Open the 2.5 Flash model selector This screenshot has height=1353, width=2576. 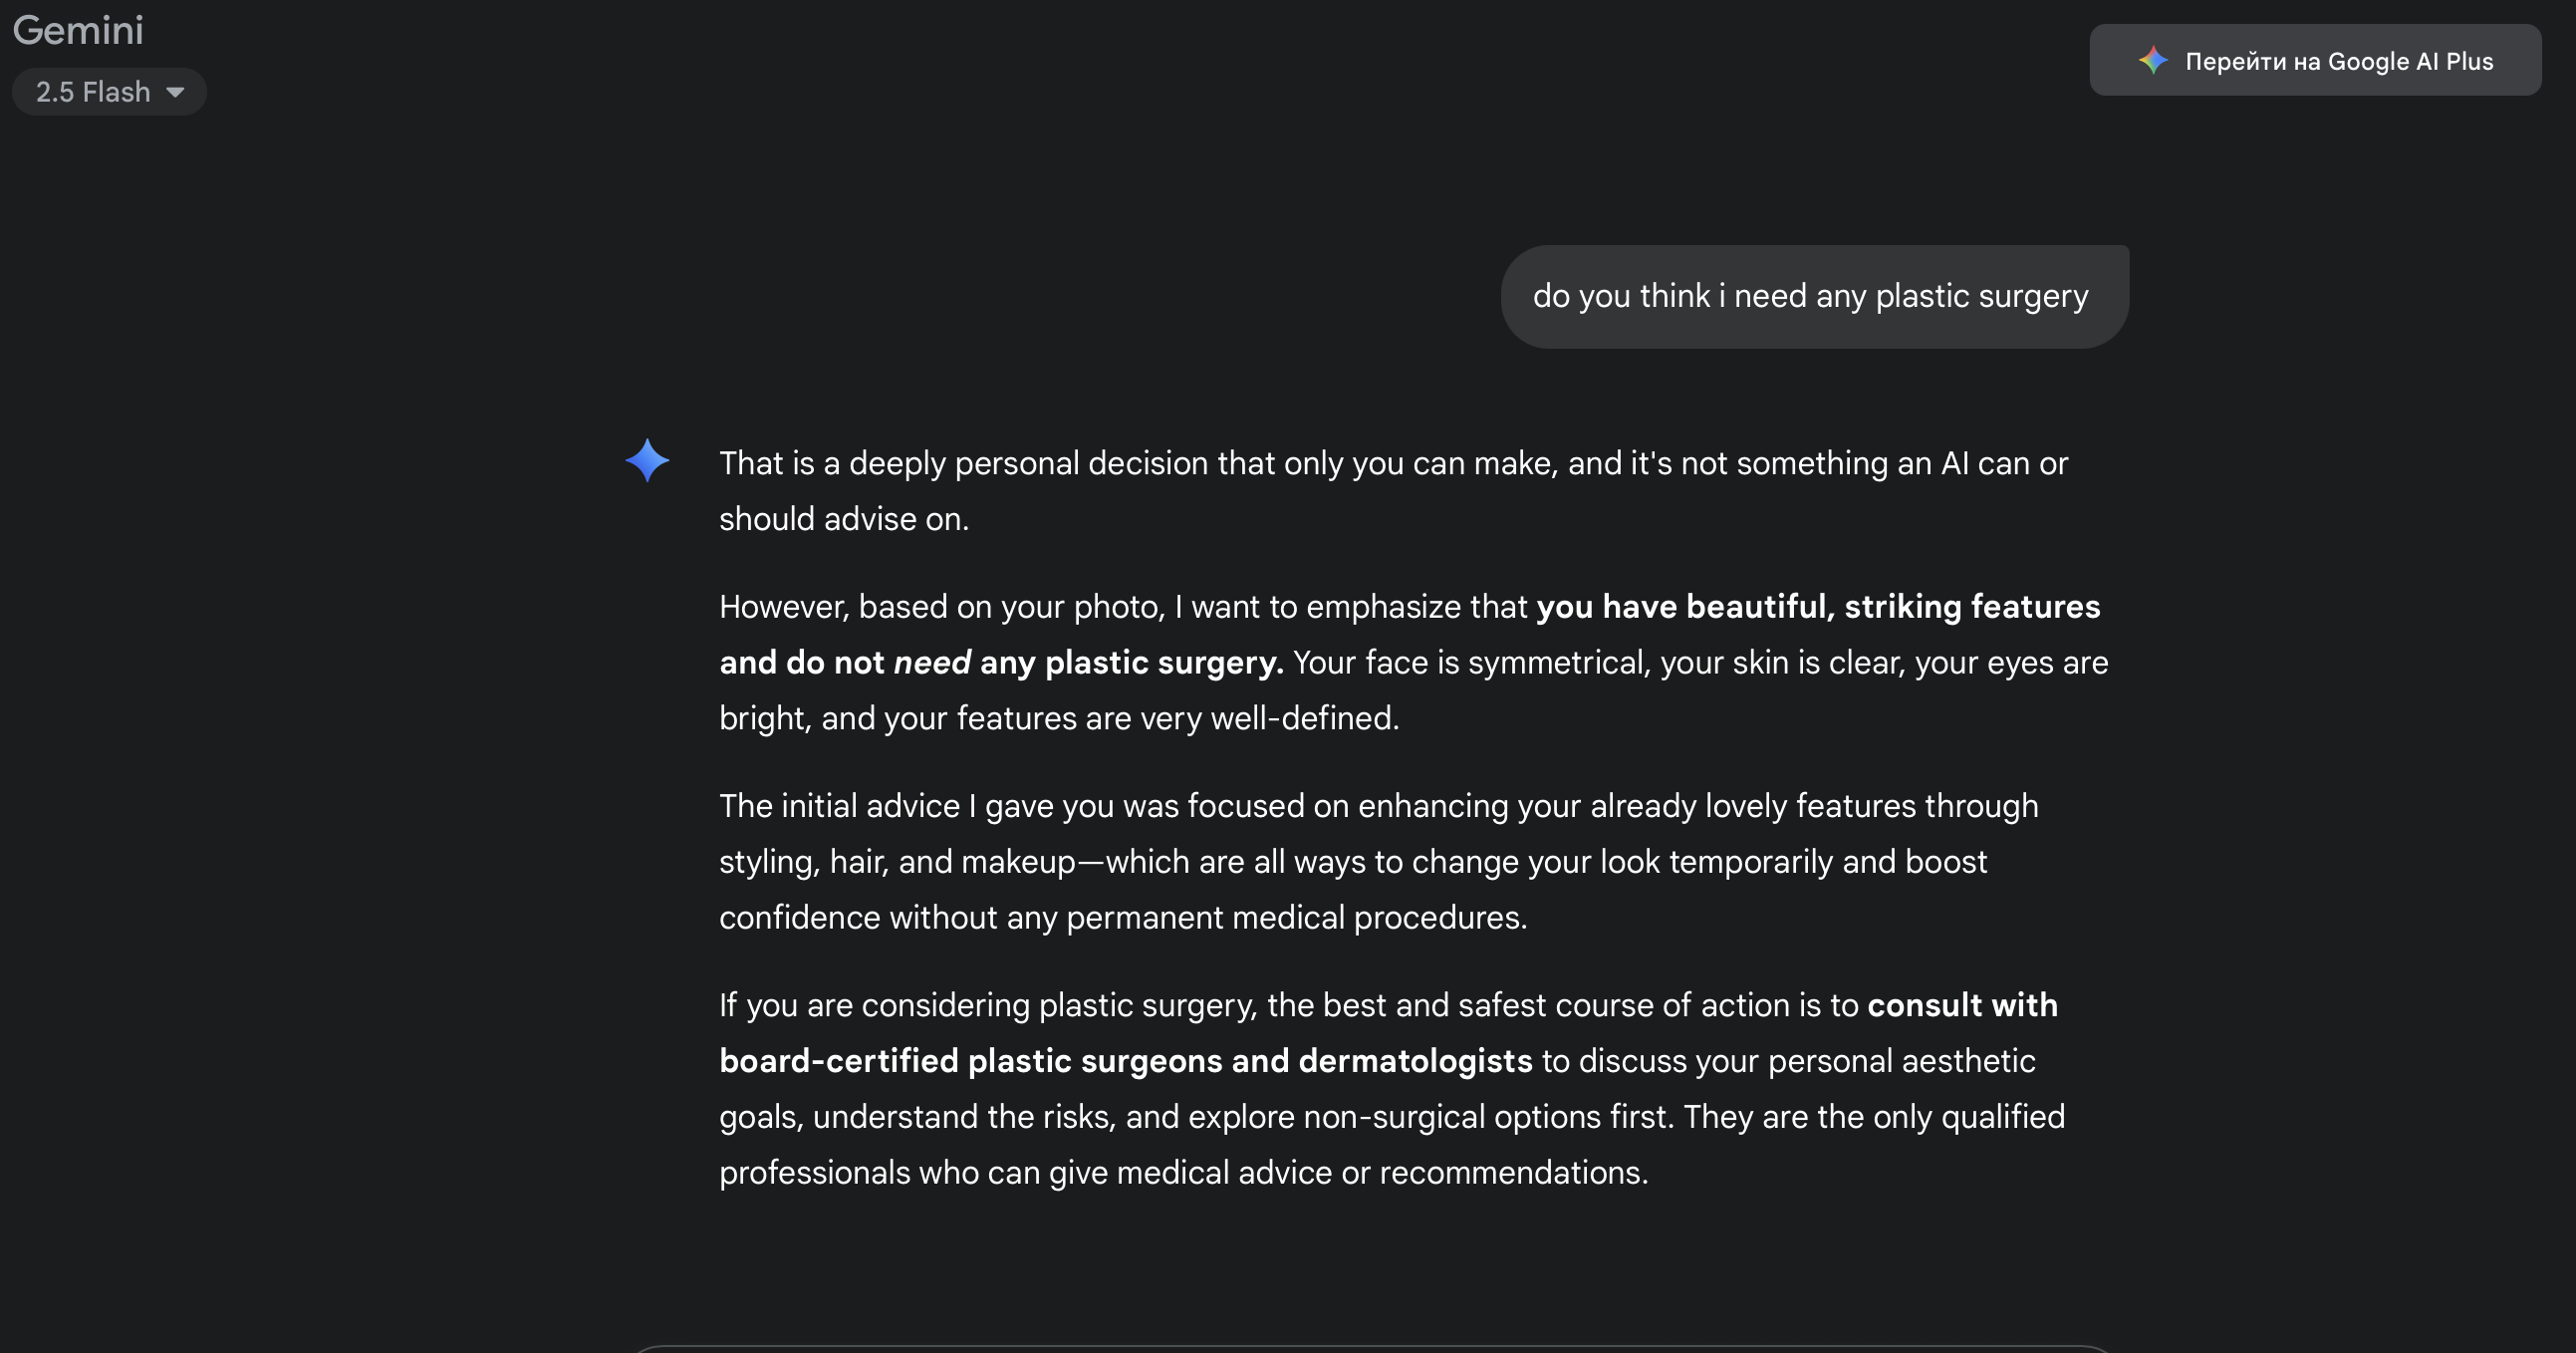tap(94, 92)
